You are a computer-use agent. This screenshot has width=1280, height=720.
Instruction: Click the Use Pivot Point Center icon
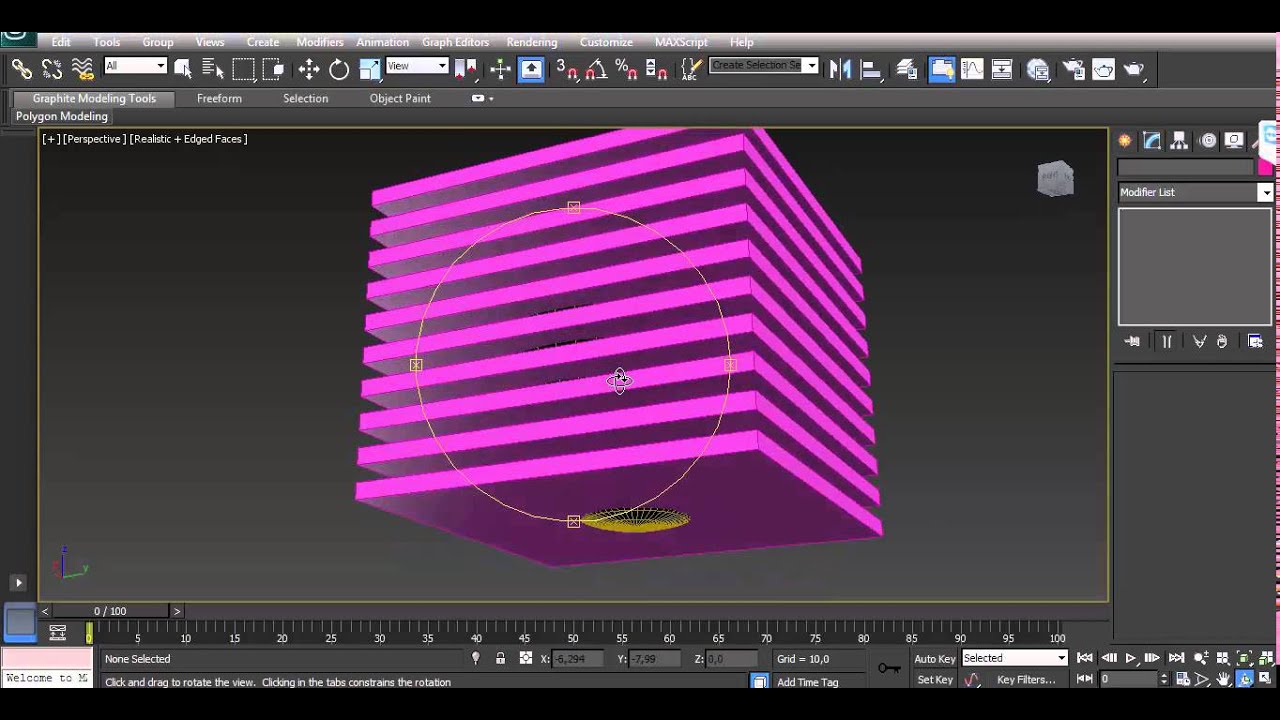point(466,69)
